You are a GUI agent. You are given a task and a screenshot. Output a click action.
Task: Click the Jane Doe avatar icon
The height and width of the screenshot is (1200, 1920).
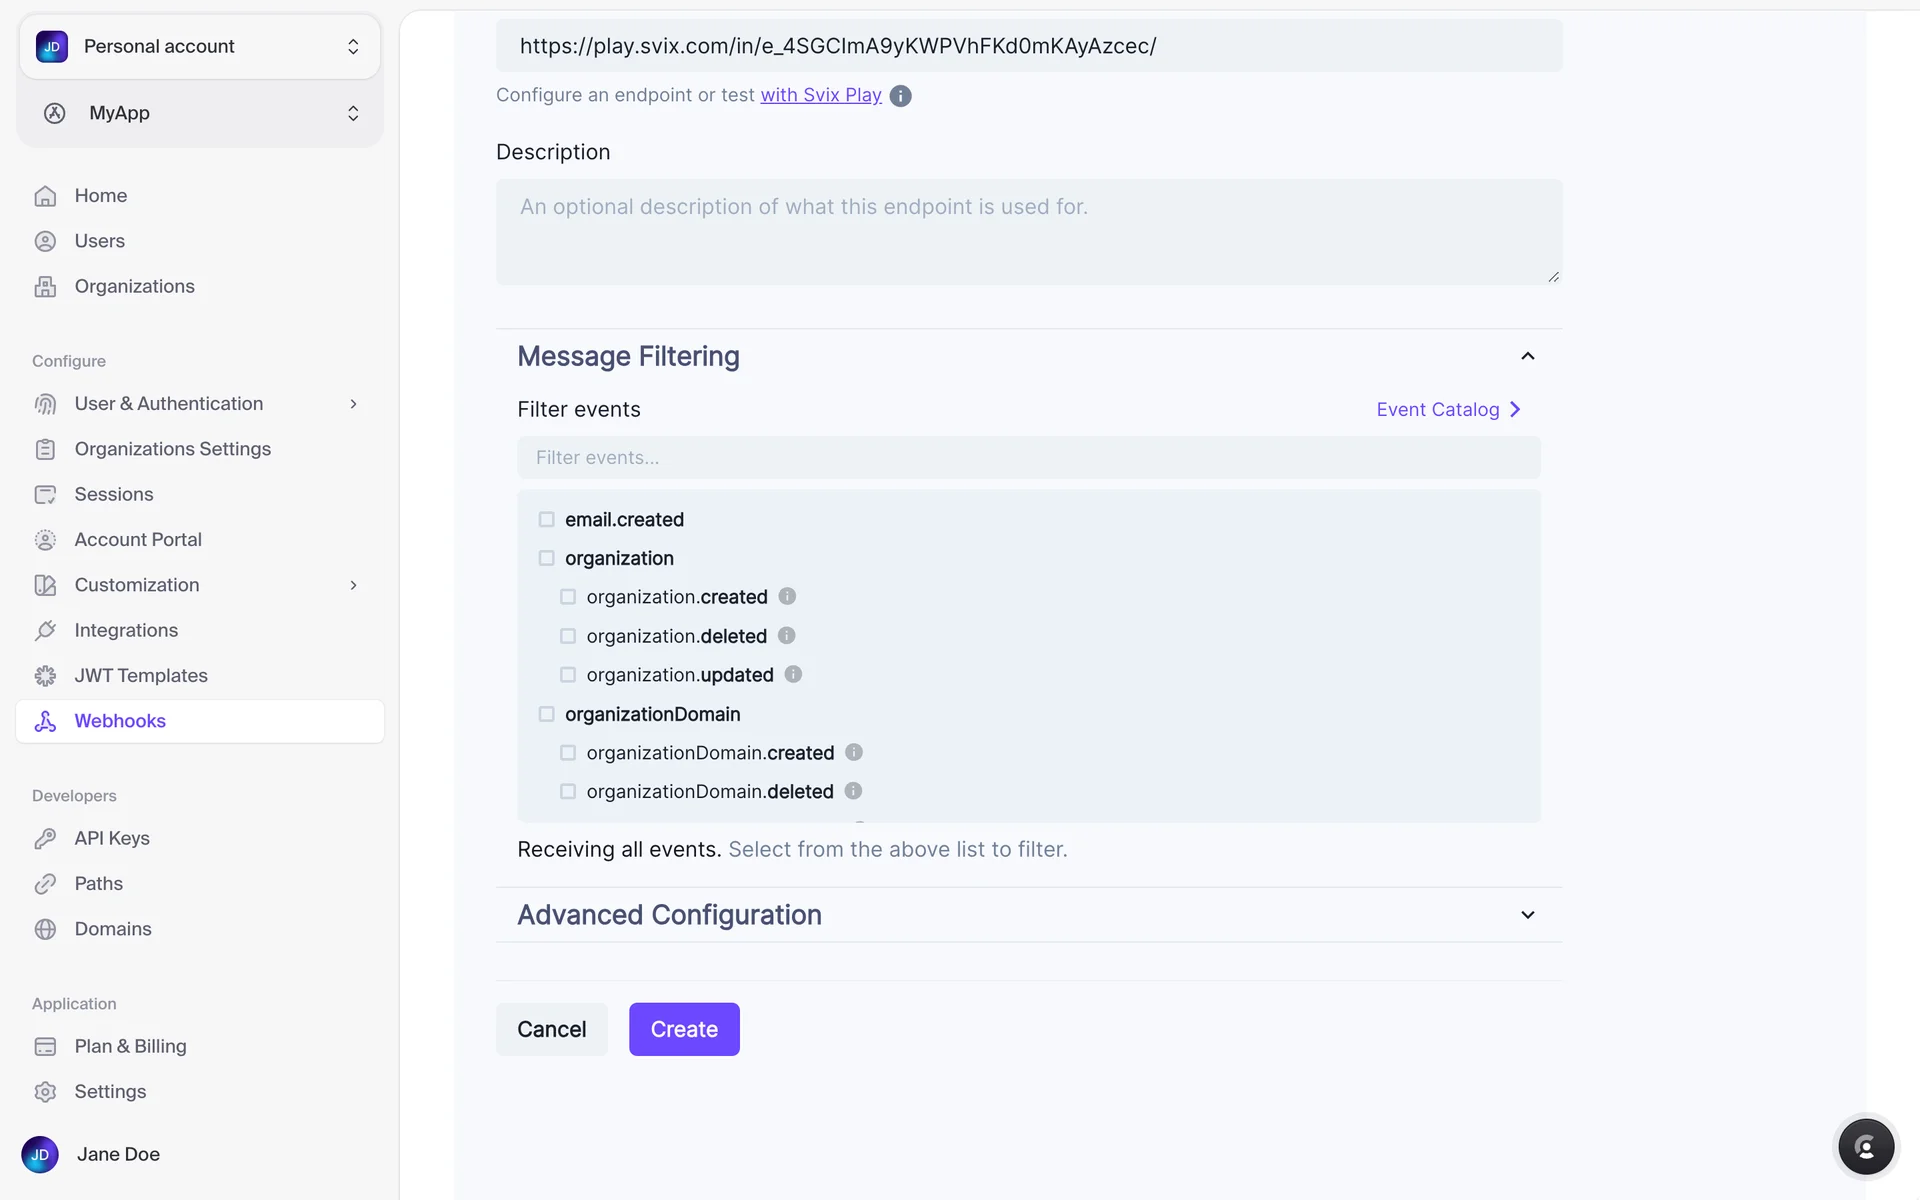[x=40, y=1154]
